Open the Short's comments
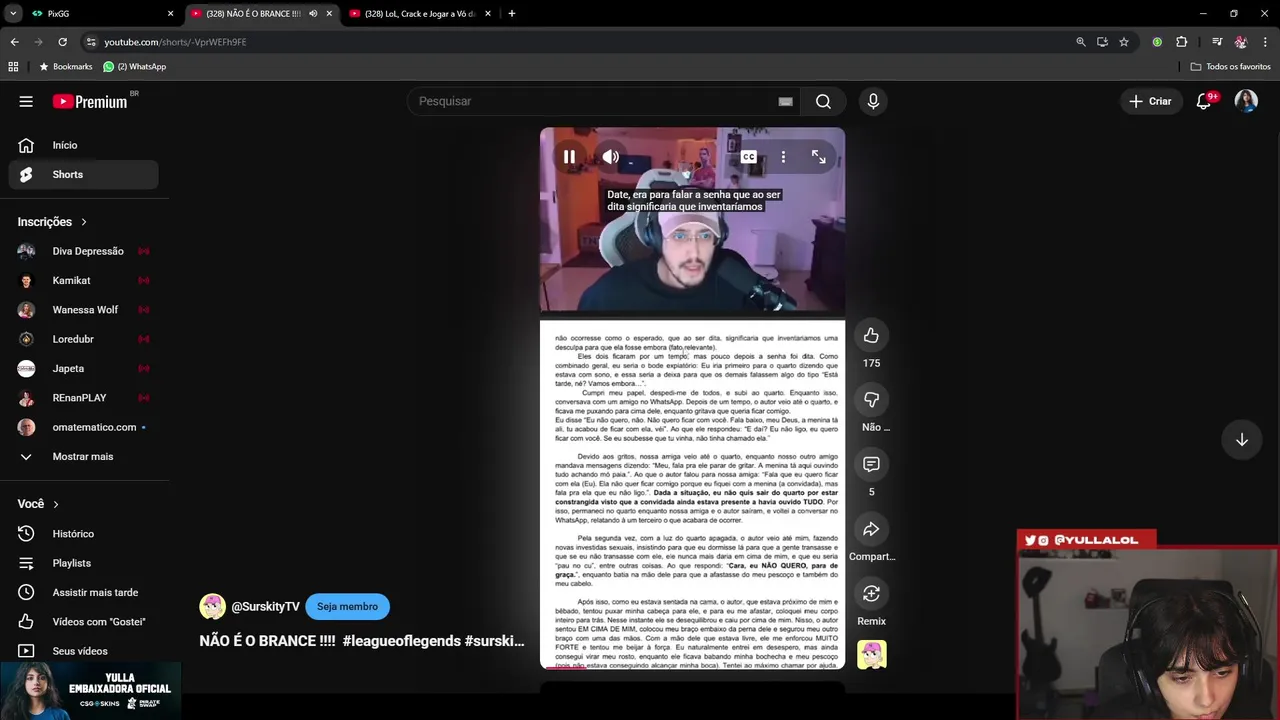The width and height of the screenshot is (1280, 720). 871,464
